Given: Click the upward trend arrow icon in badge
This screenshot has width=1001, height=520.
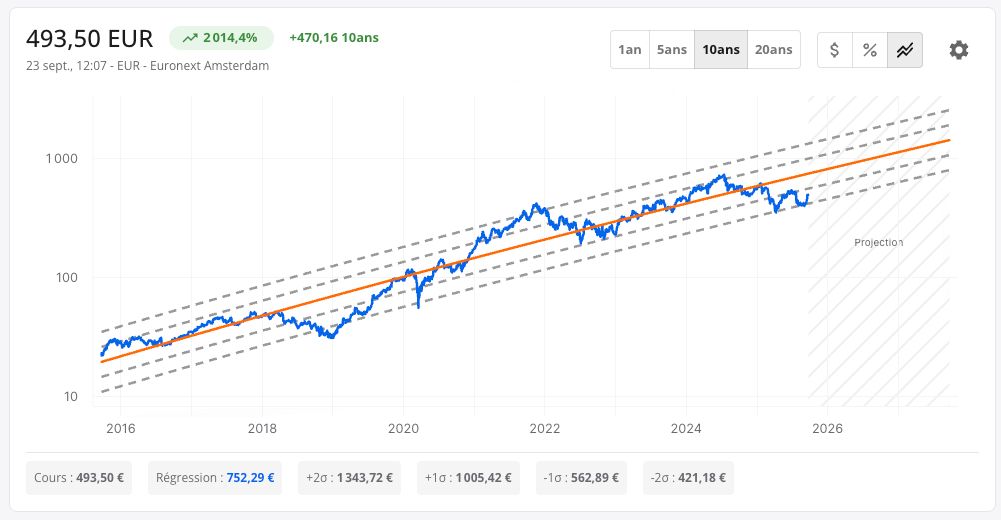Looking at the screenshot, I should click(190, 38).
